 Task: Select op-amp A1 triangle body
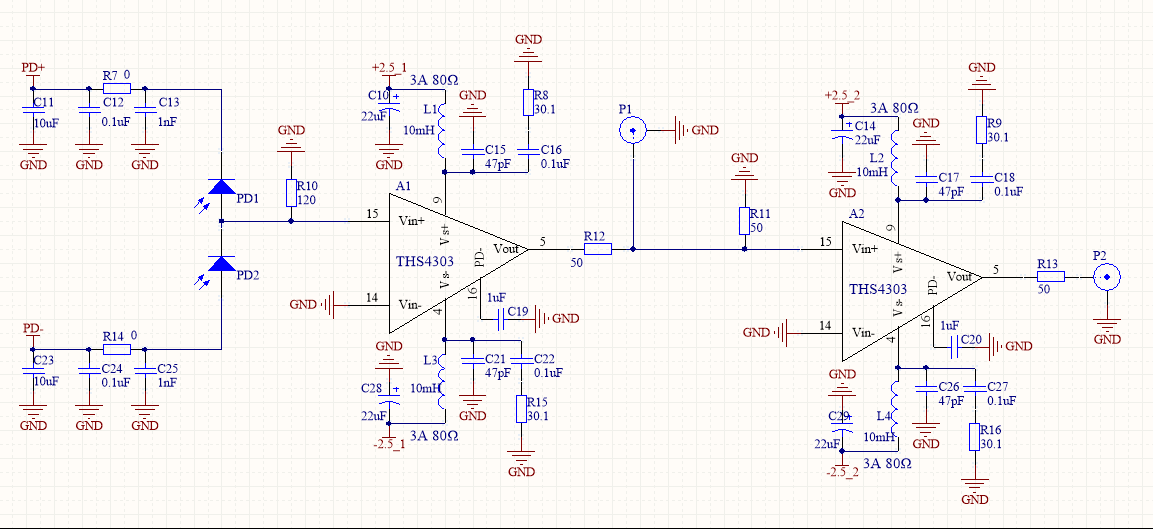coord(458,263)
